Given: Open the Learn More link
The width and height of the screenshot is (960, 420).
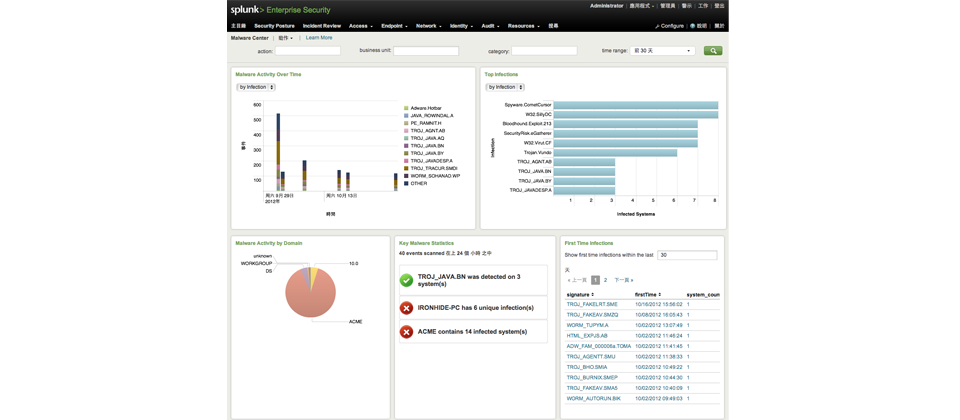Looking at the screenshot, I should pyautogui.click(x=319, y=38).
